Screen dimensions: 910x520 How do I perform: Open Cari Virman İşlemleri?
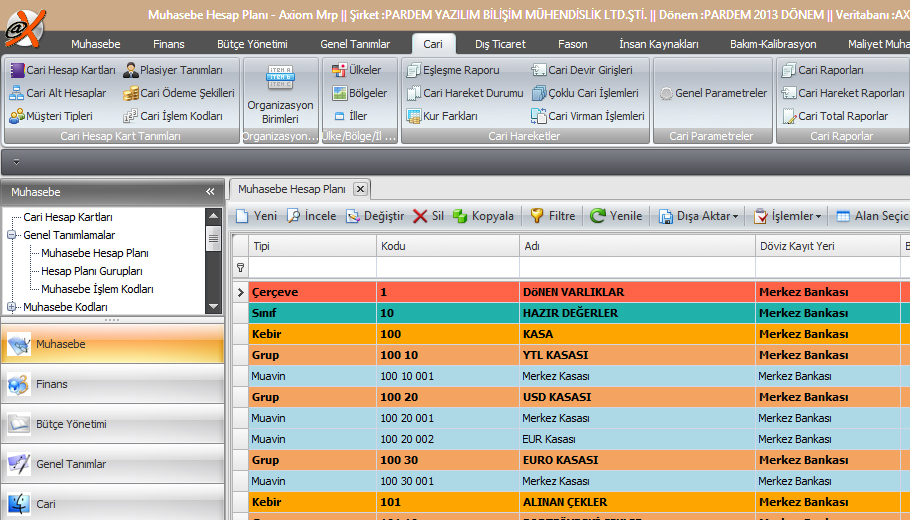[588, 116]
